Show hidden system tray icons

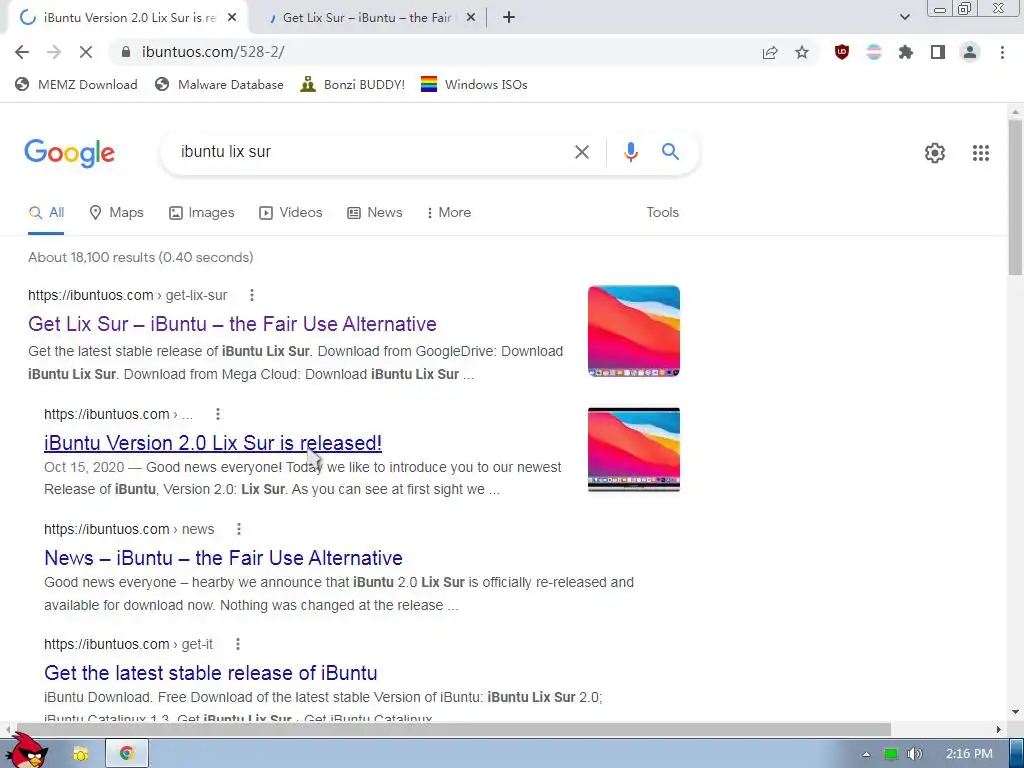point(866,754)
